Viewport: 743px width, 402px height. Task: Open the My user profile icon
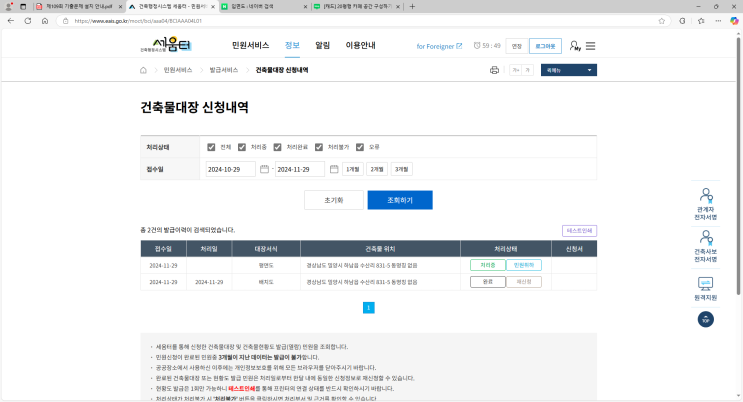point(574,46)
